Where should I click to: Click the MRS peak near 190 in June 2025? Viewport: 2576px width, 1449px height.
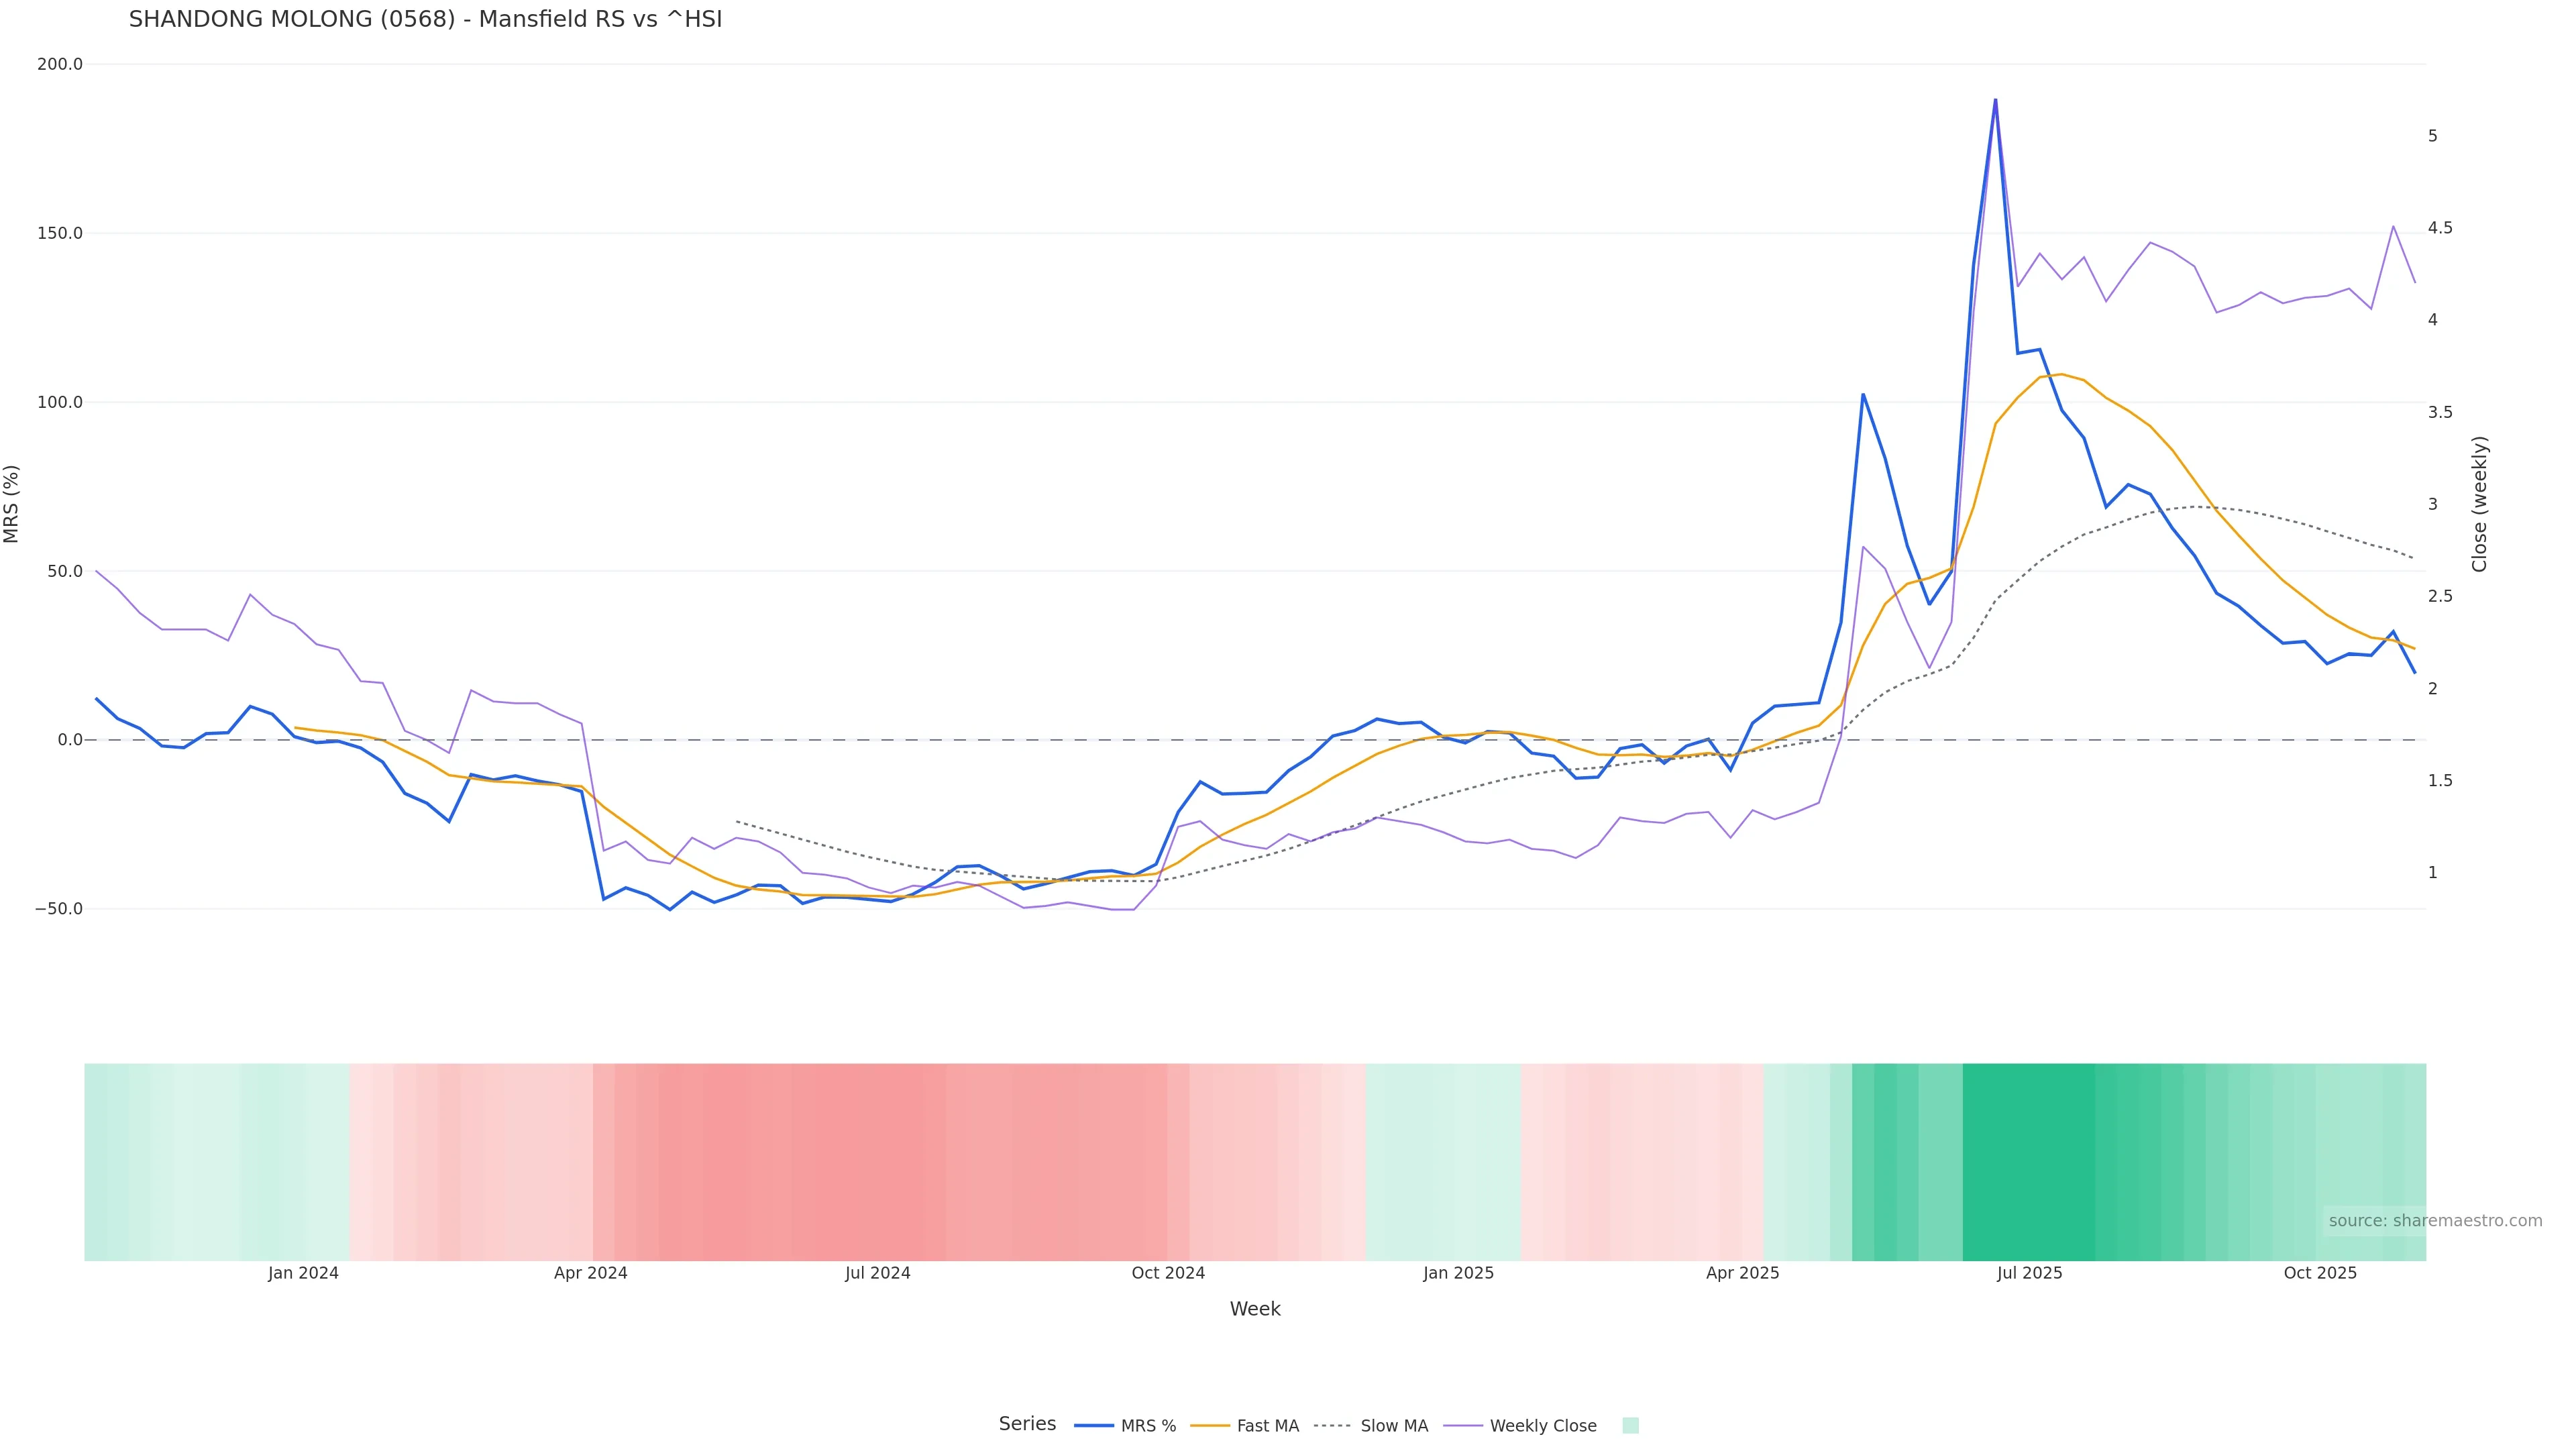pos(1995,100)
